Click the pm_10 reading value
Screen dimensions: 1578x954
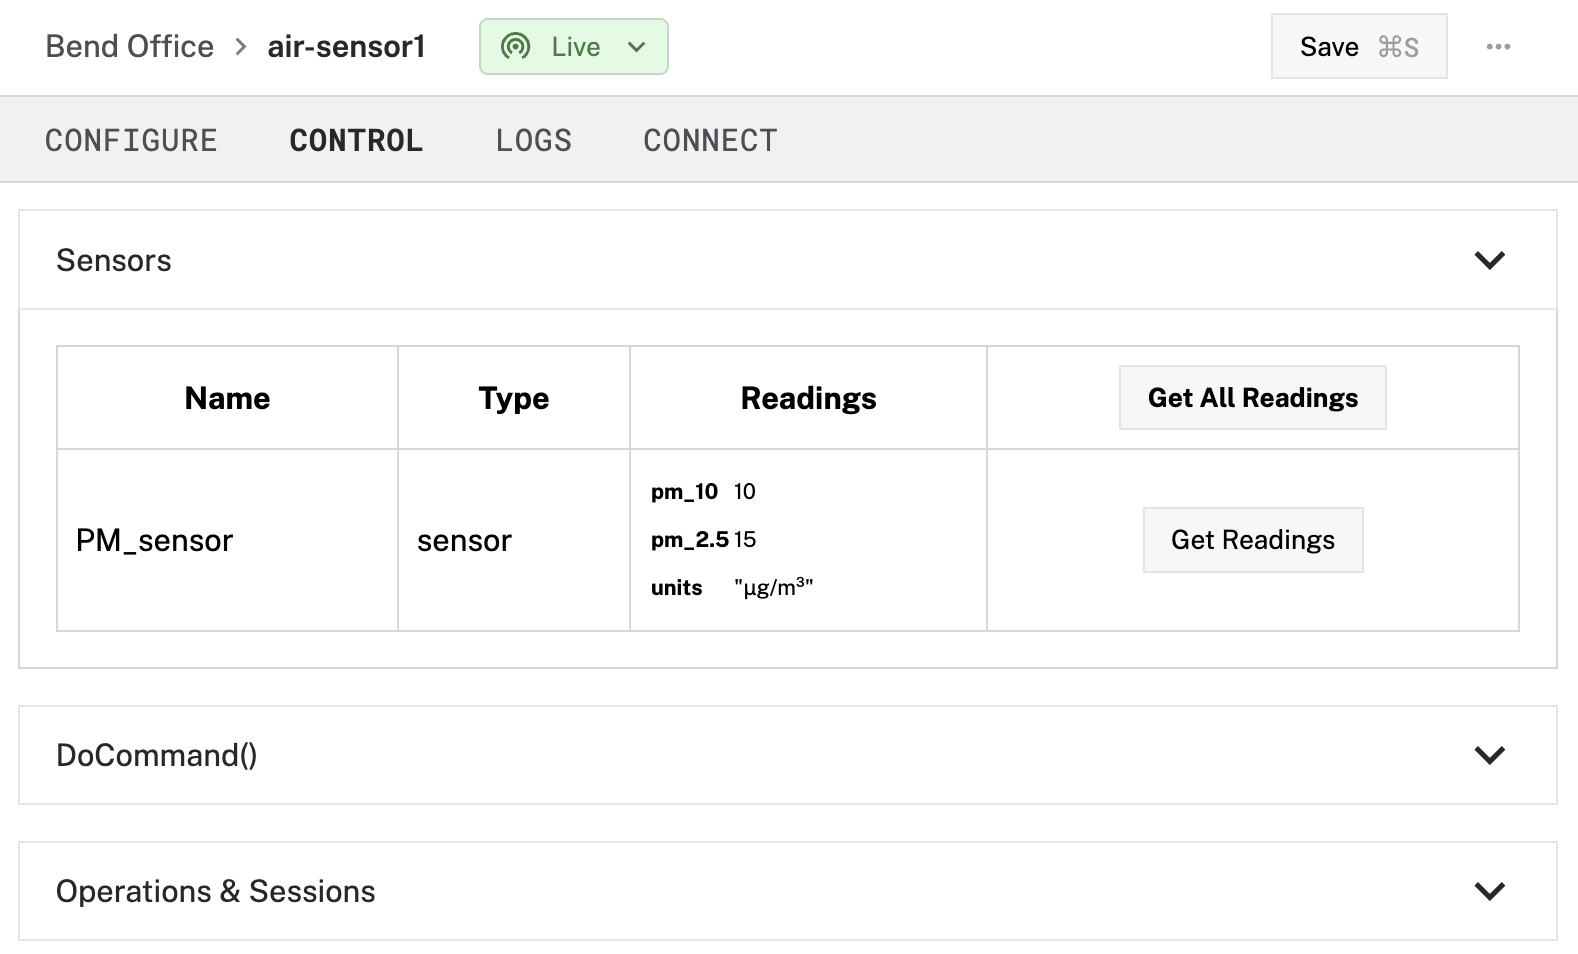(x=745, y=492)
